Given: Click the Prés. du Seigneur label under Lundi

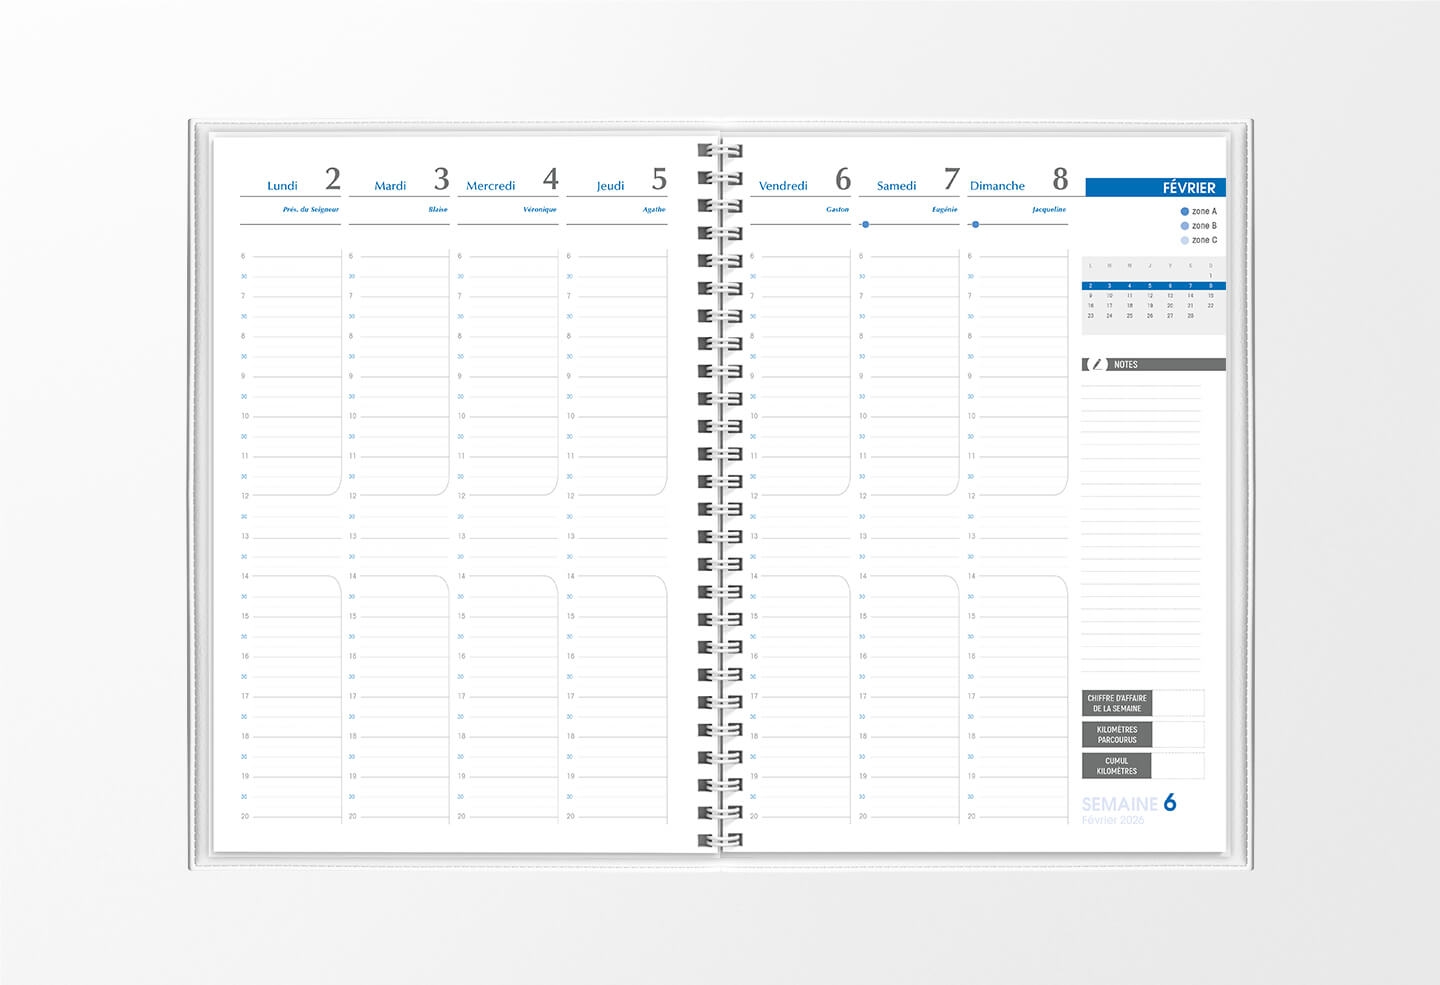Looking at the screenshot, I should [311, 210].
